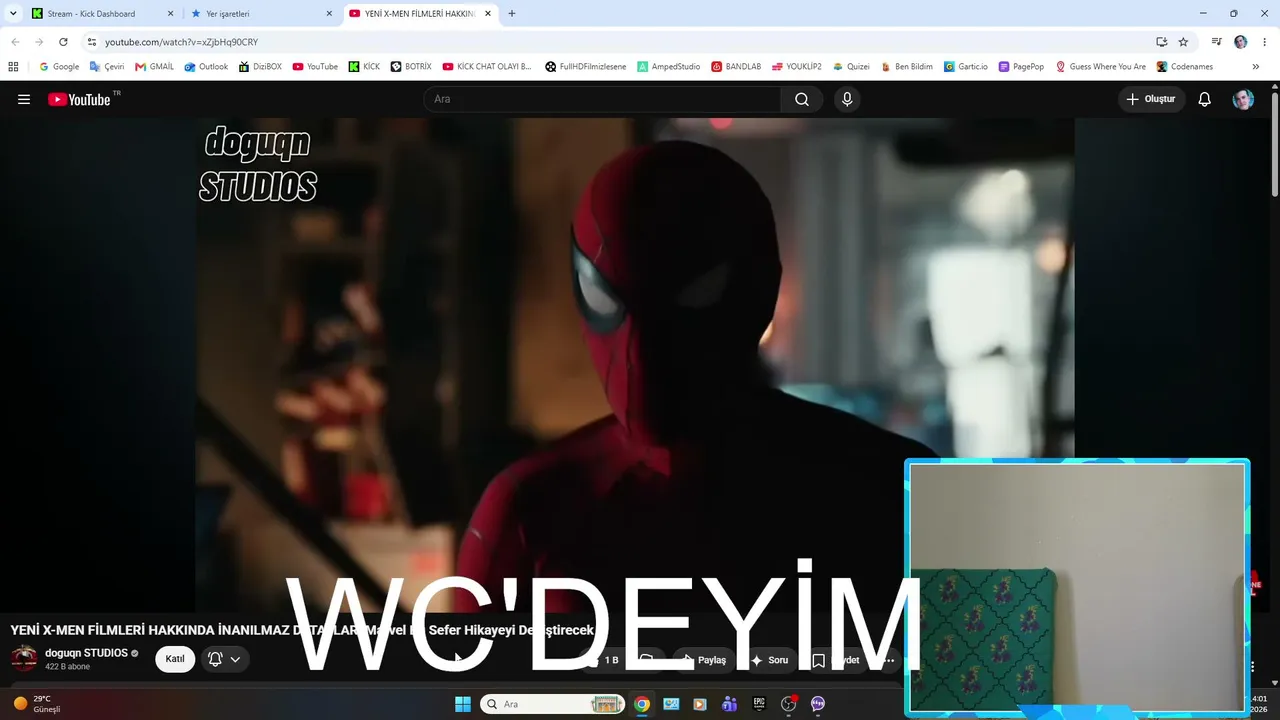Bookmark this page with the star
The height and width of the screenshot is (720, 1280).
pos(1183,42)
